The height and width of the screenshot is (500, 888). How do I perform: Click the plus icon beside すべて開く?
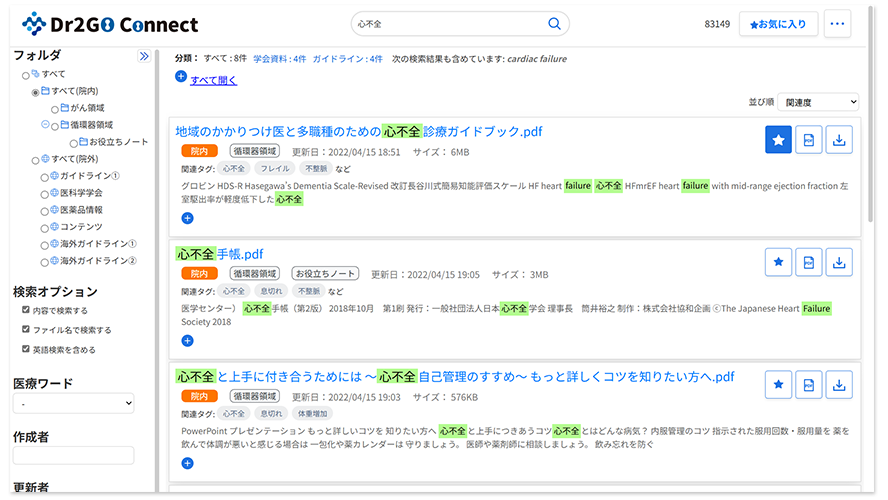coord(181,76)
